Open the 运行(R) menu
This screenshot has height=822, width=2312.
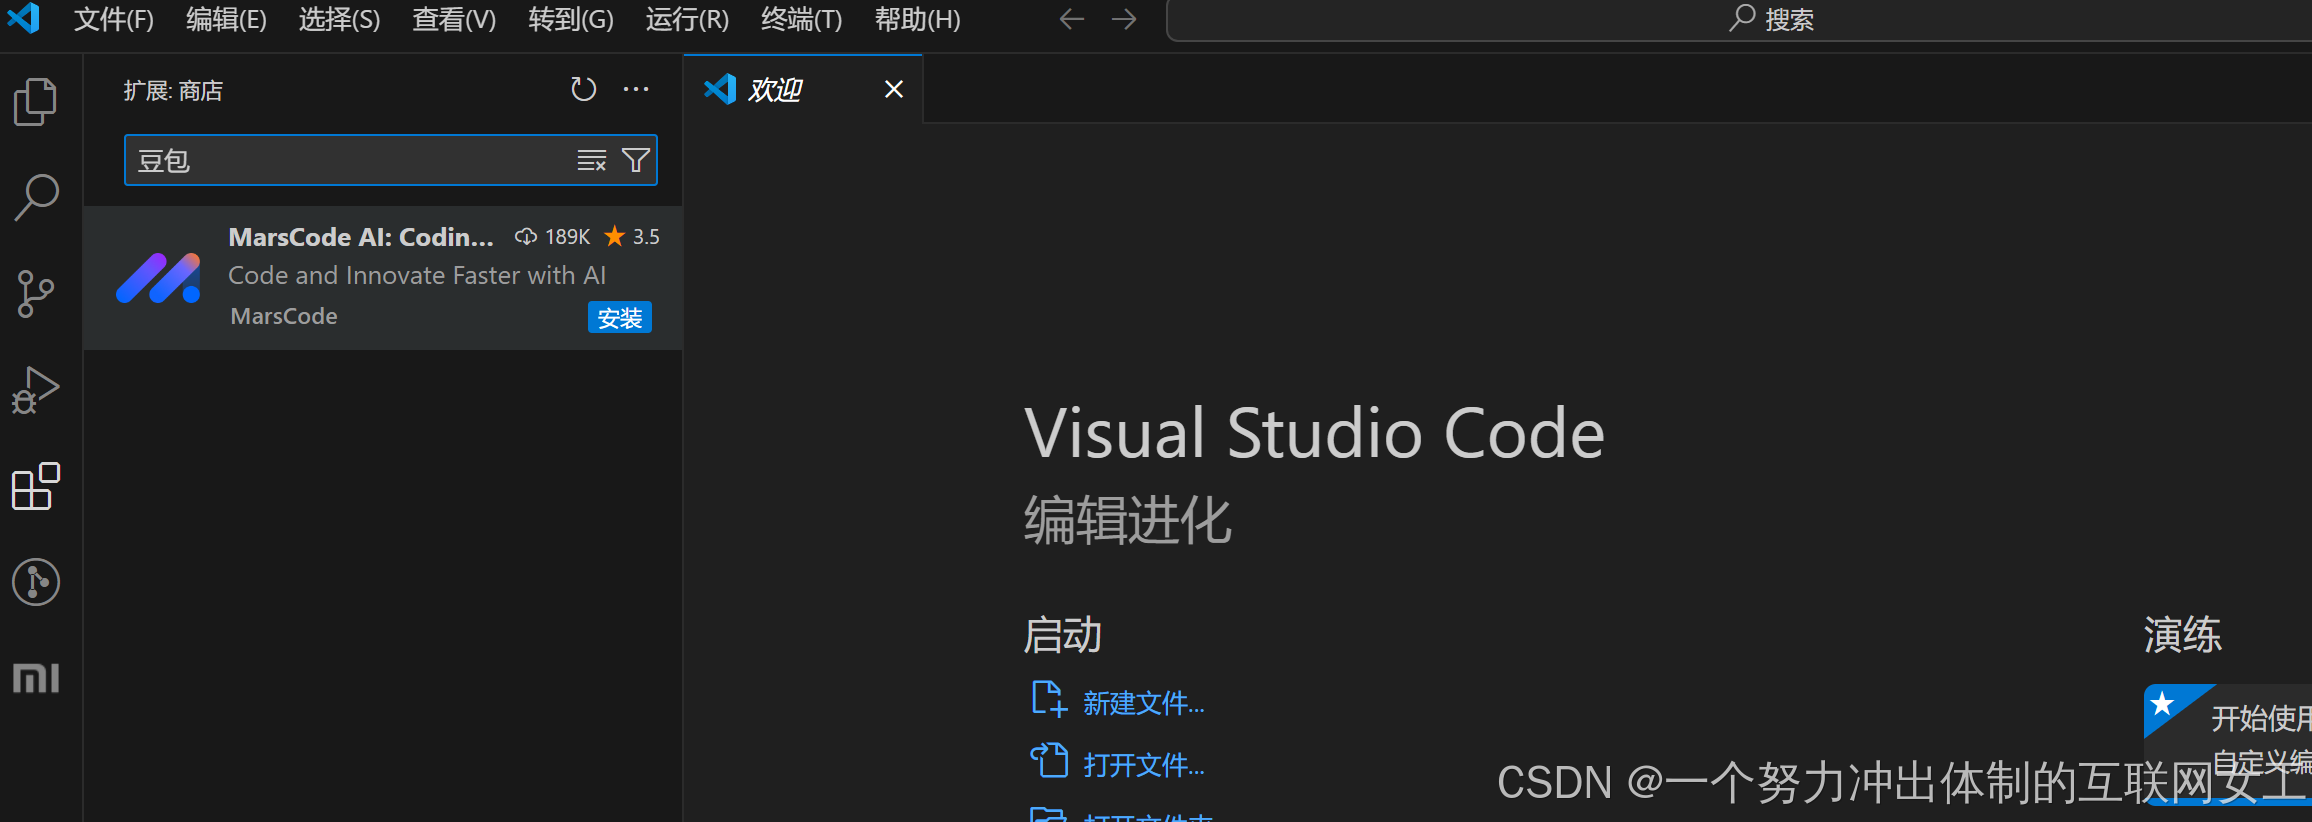tap(687, 19)
